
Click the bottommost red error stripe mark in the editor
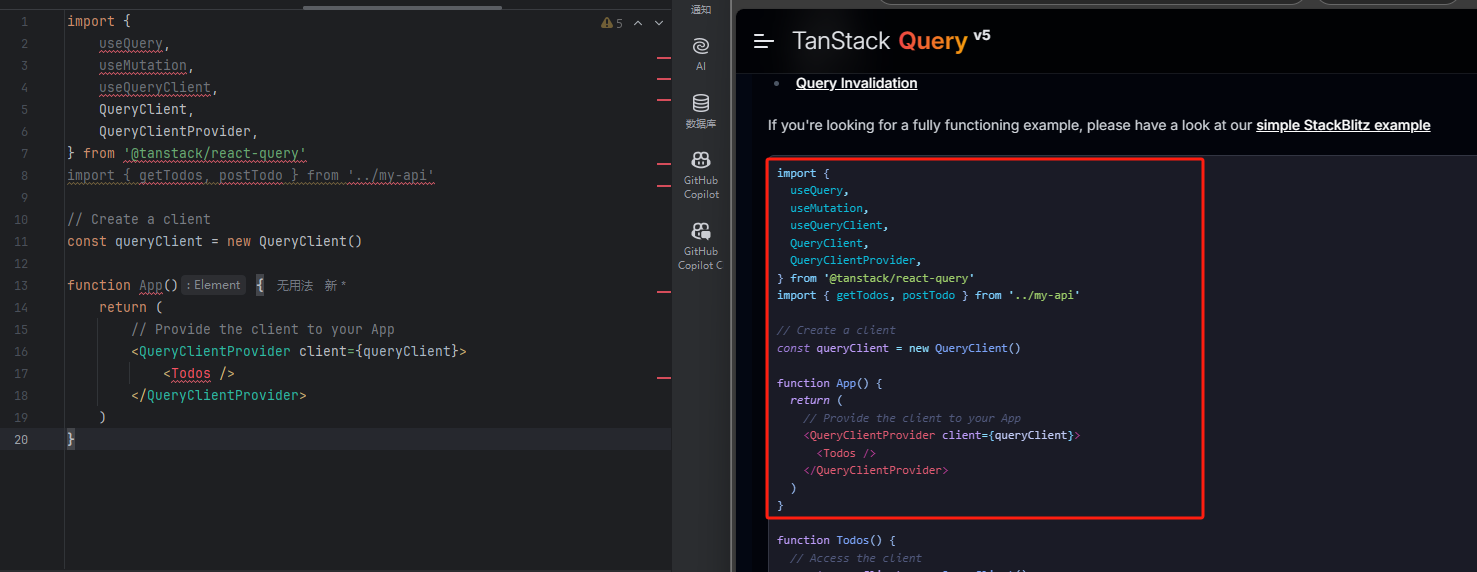(x=664, y=378)
